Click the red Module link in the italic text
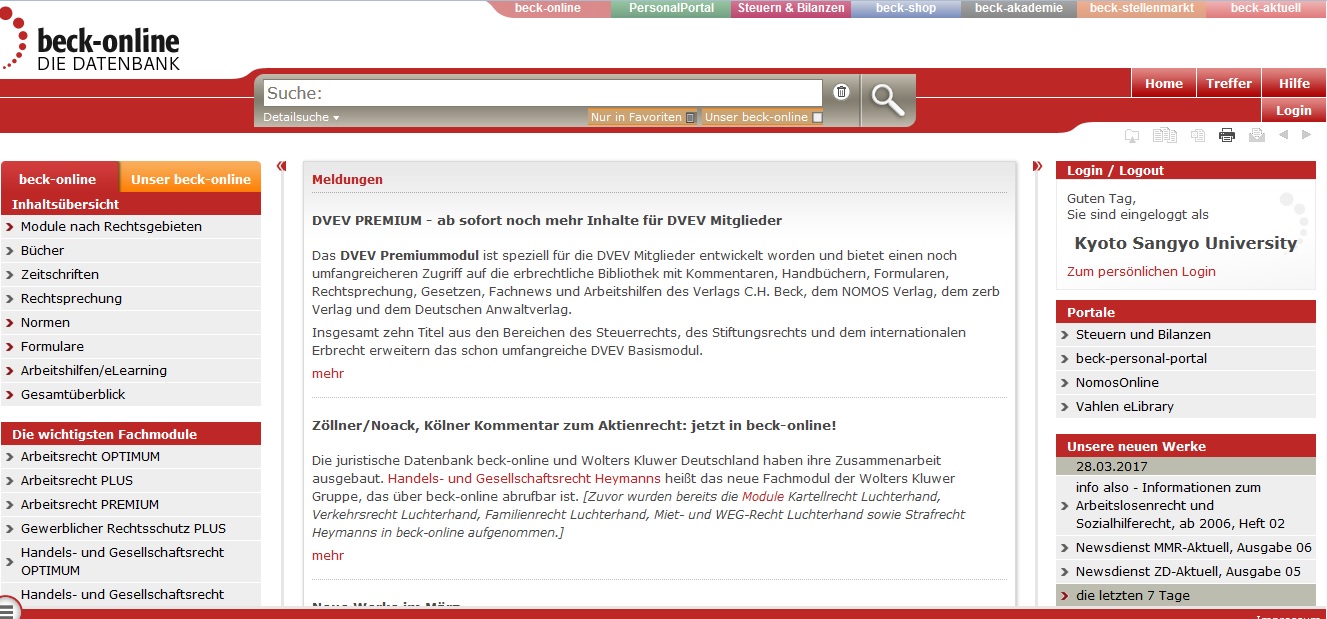This screenshot has width=1327, height=619. [763, 497]
